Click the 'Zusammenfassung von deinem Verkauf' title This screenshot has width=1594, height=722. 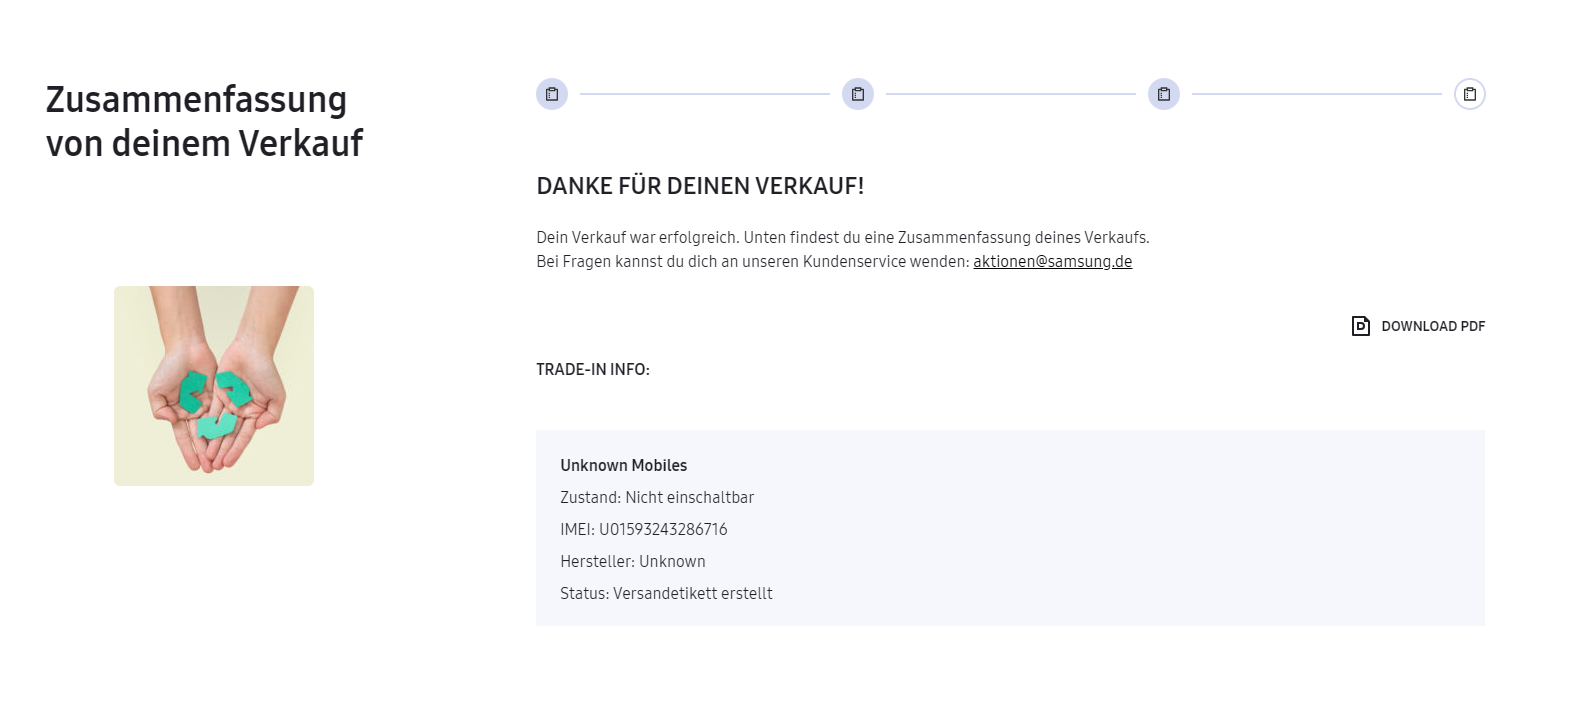[204, 122]
